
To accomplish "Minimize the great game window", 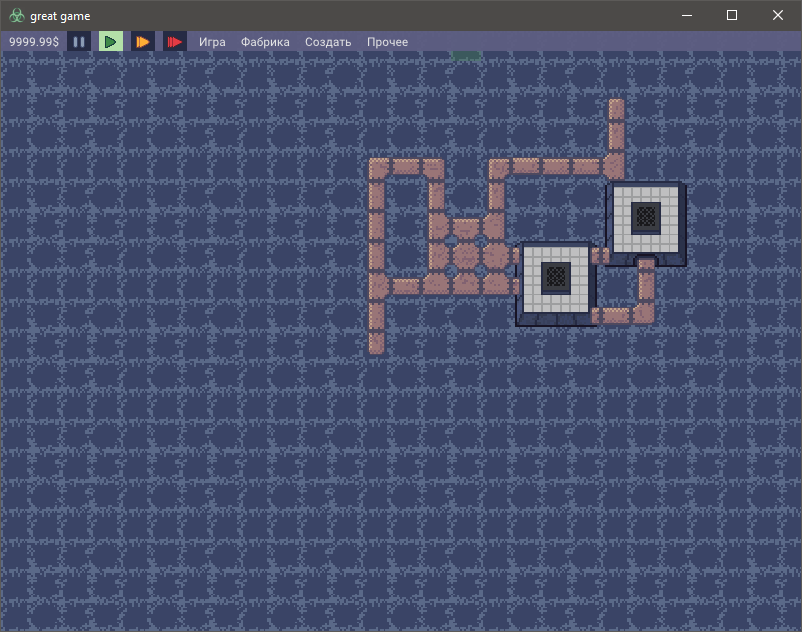I will pos(687,15).
